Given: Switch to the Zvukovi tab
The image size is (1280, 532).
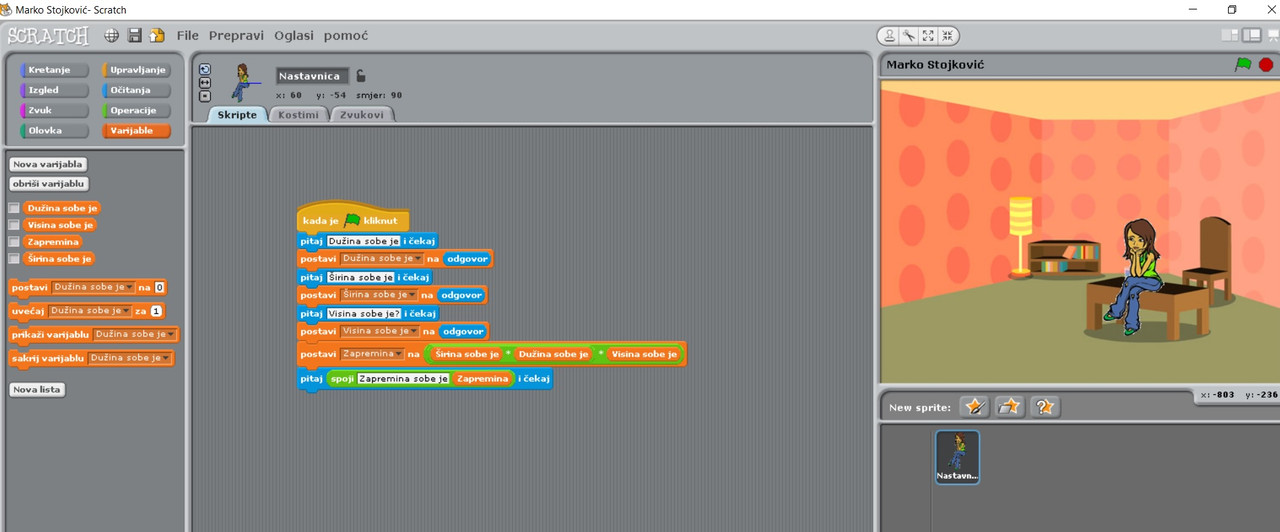Looking at the screenshot, I should 363,114.
